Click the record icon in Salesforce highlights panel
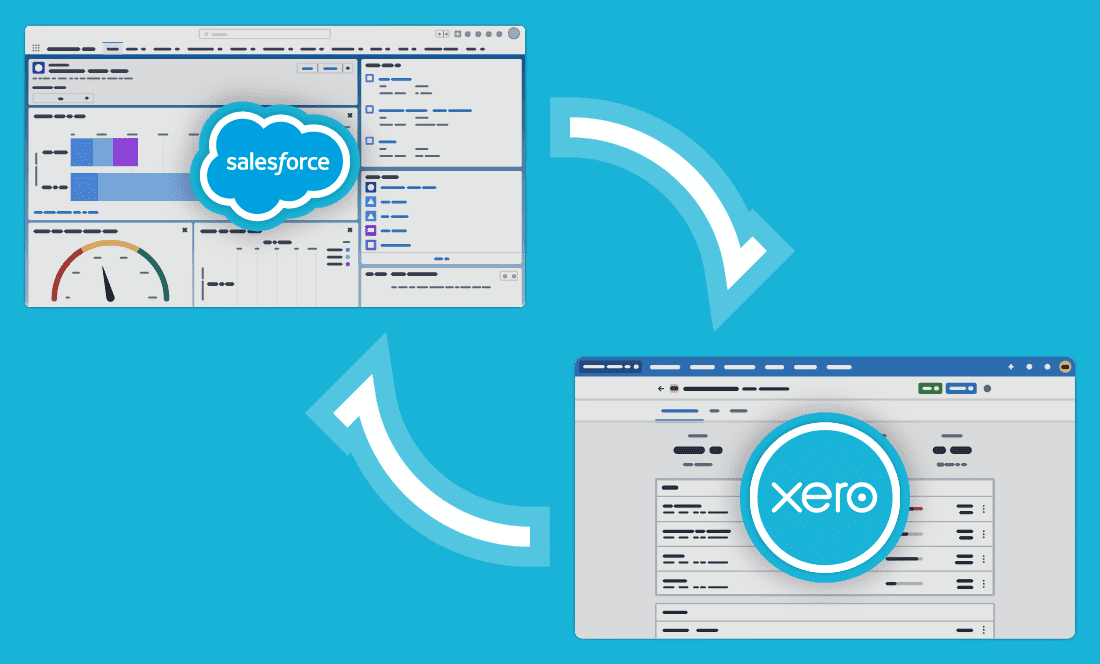This screenshot has width=1100, height=664. pyautogui.click(x=39, y=68)
